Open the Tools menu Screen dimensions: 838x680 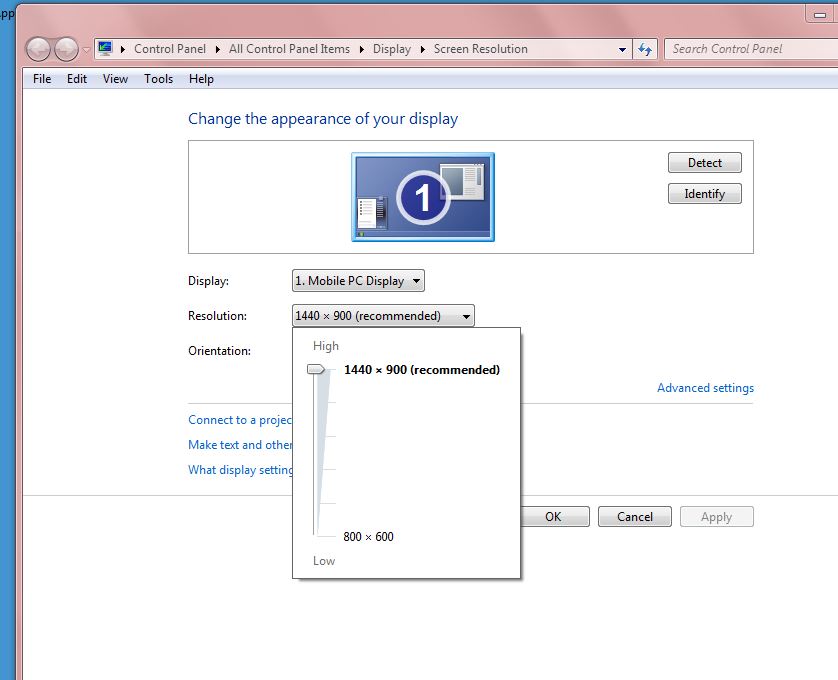click(x=158, y=79)
